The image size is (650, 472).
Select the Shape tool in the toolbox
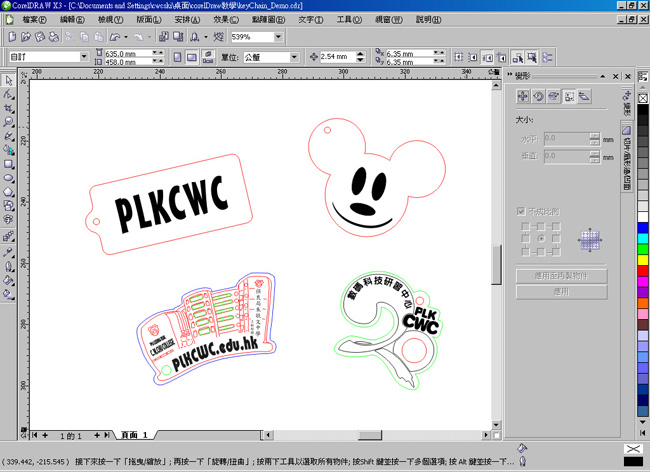[8, 94]
